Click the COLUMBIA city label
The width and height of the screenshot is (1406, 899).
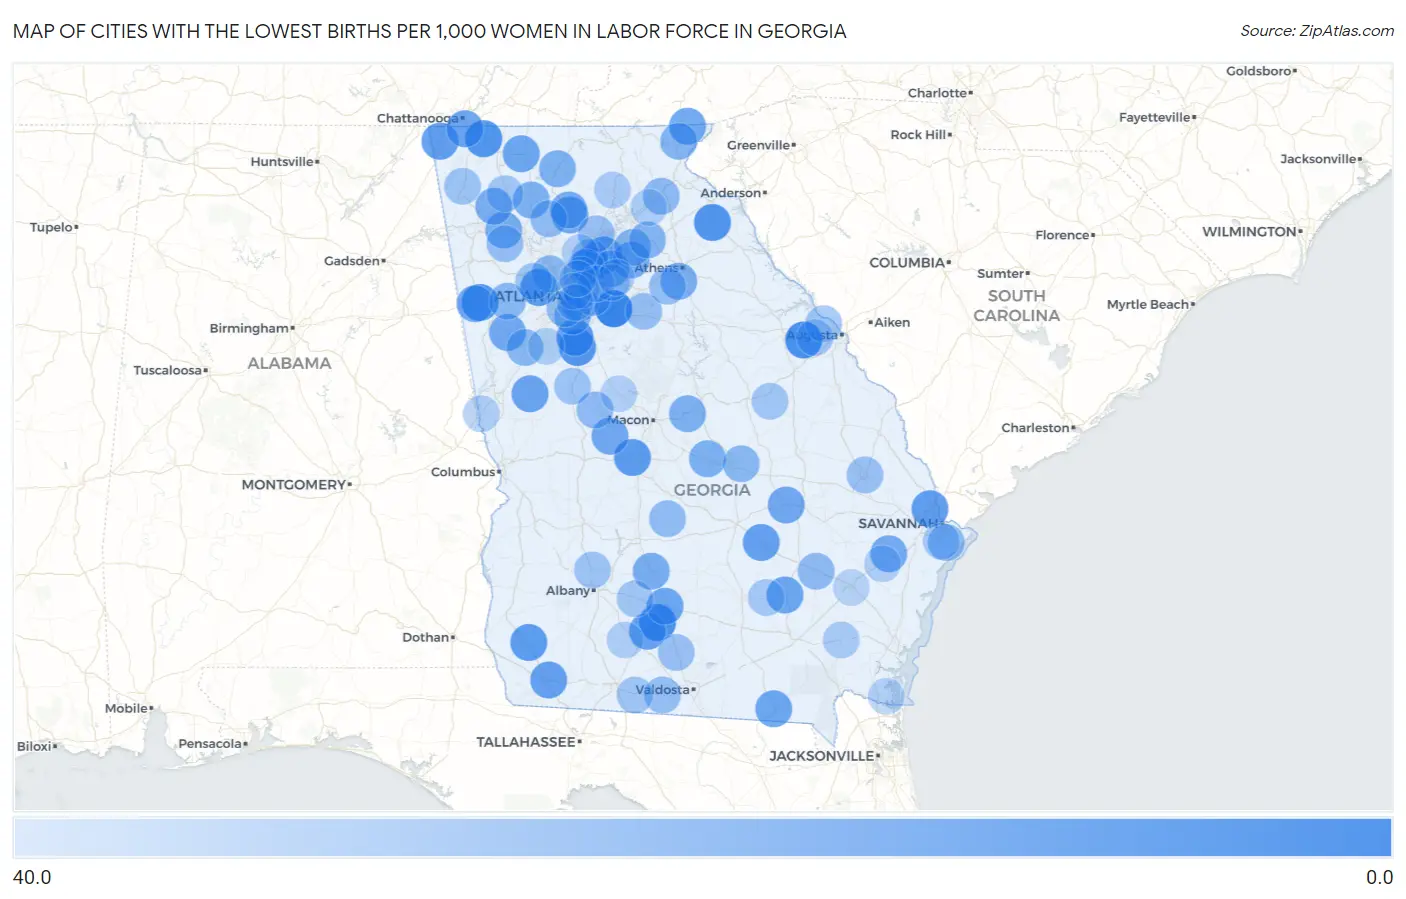tap(907, 263)
